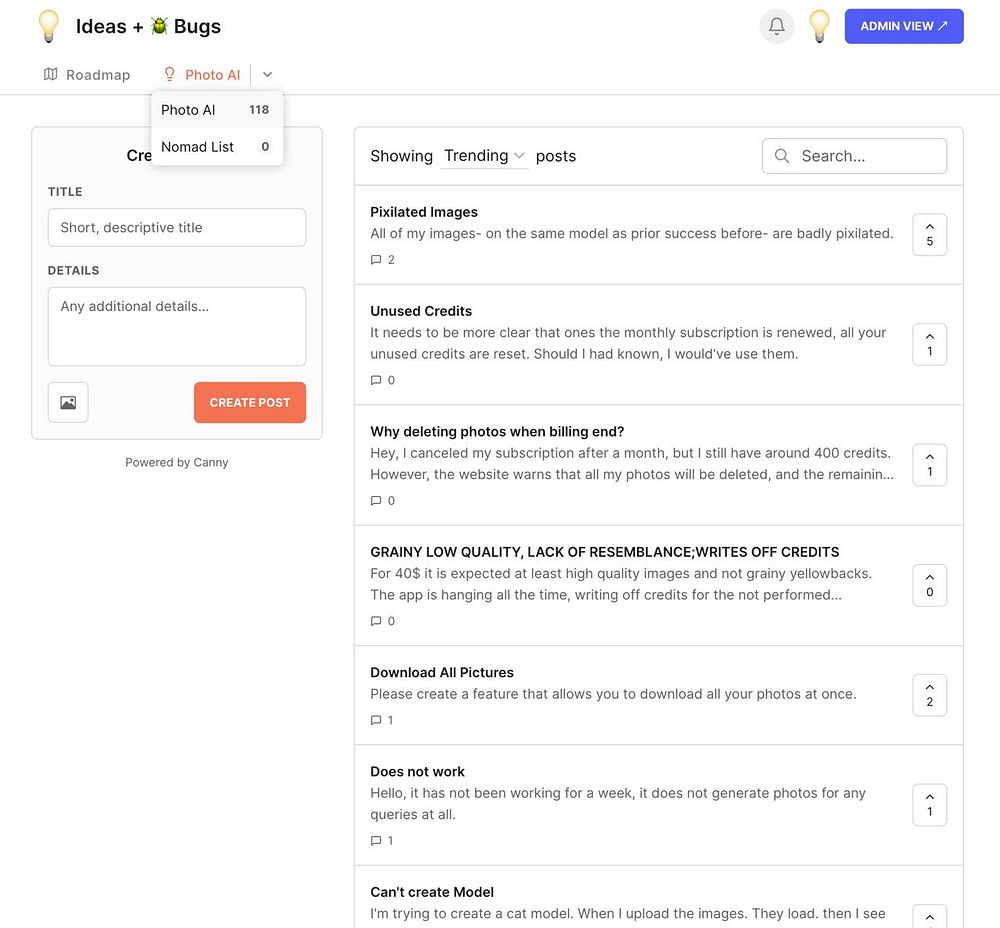Click the lightbulb logo beside Ideas + Bugs

point(48,27)
